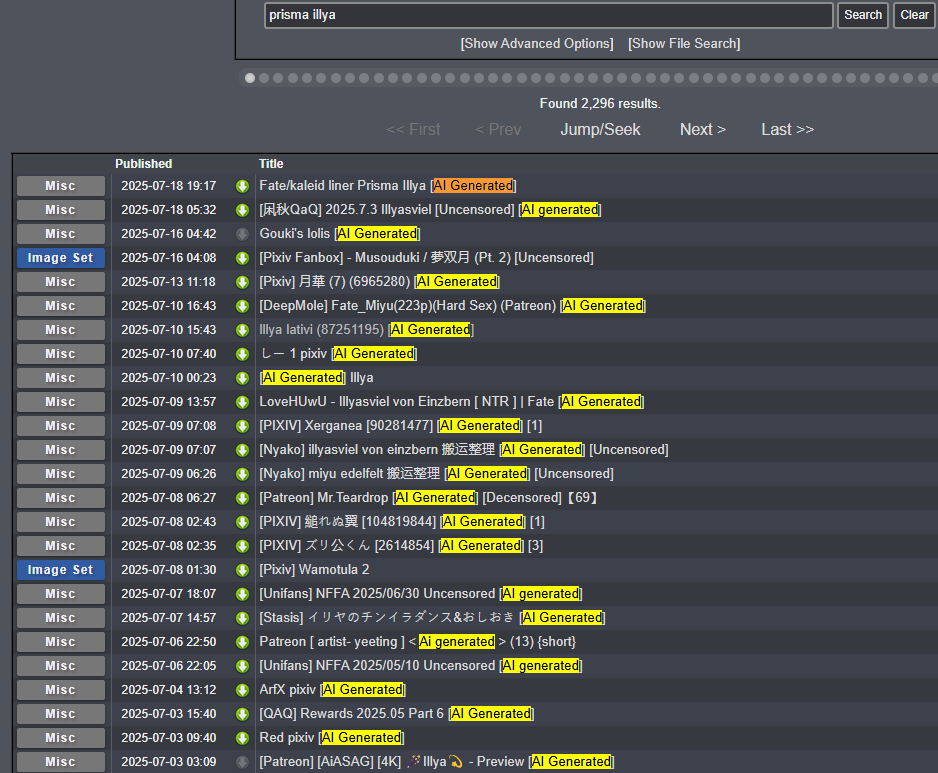
Task: Go to the Next results page
Action: click(x=703, y=129)
